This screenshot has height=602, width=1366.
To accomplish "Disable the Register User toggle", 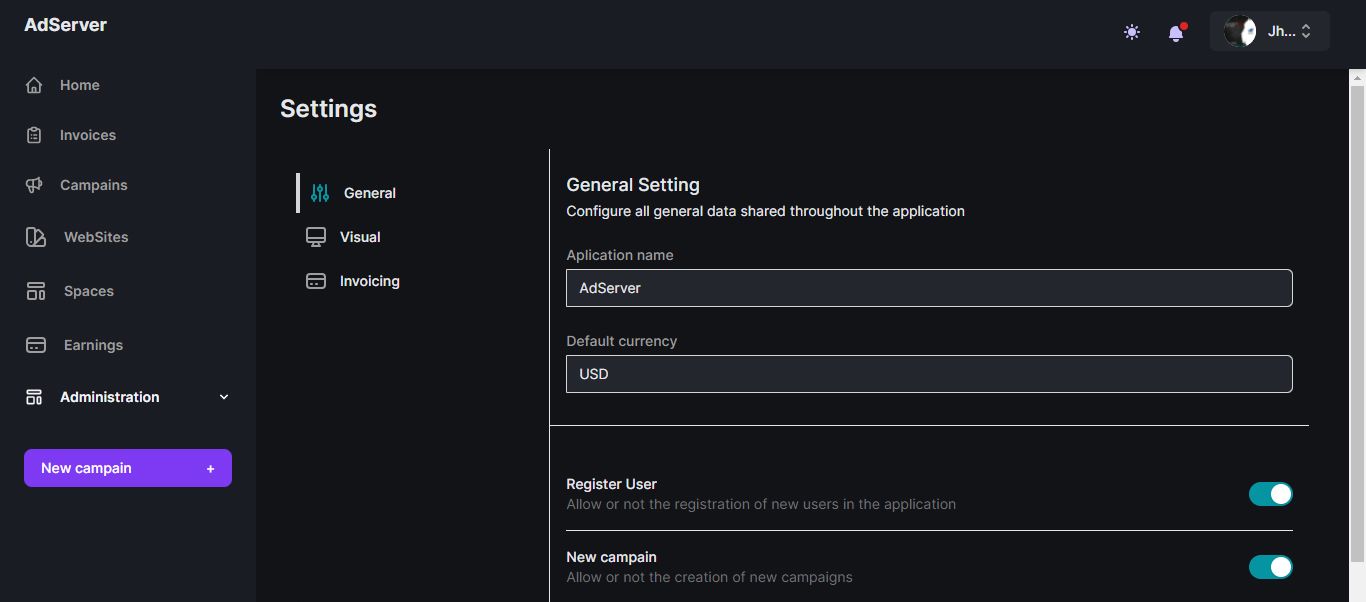I will [x=1270, y=494].
